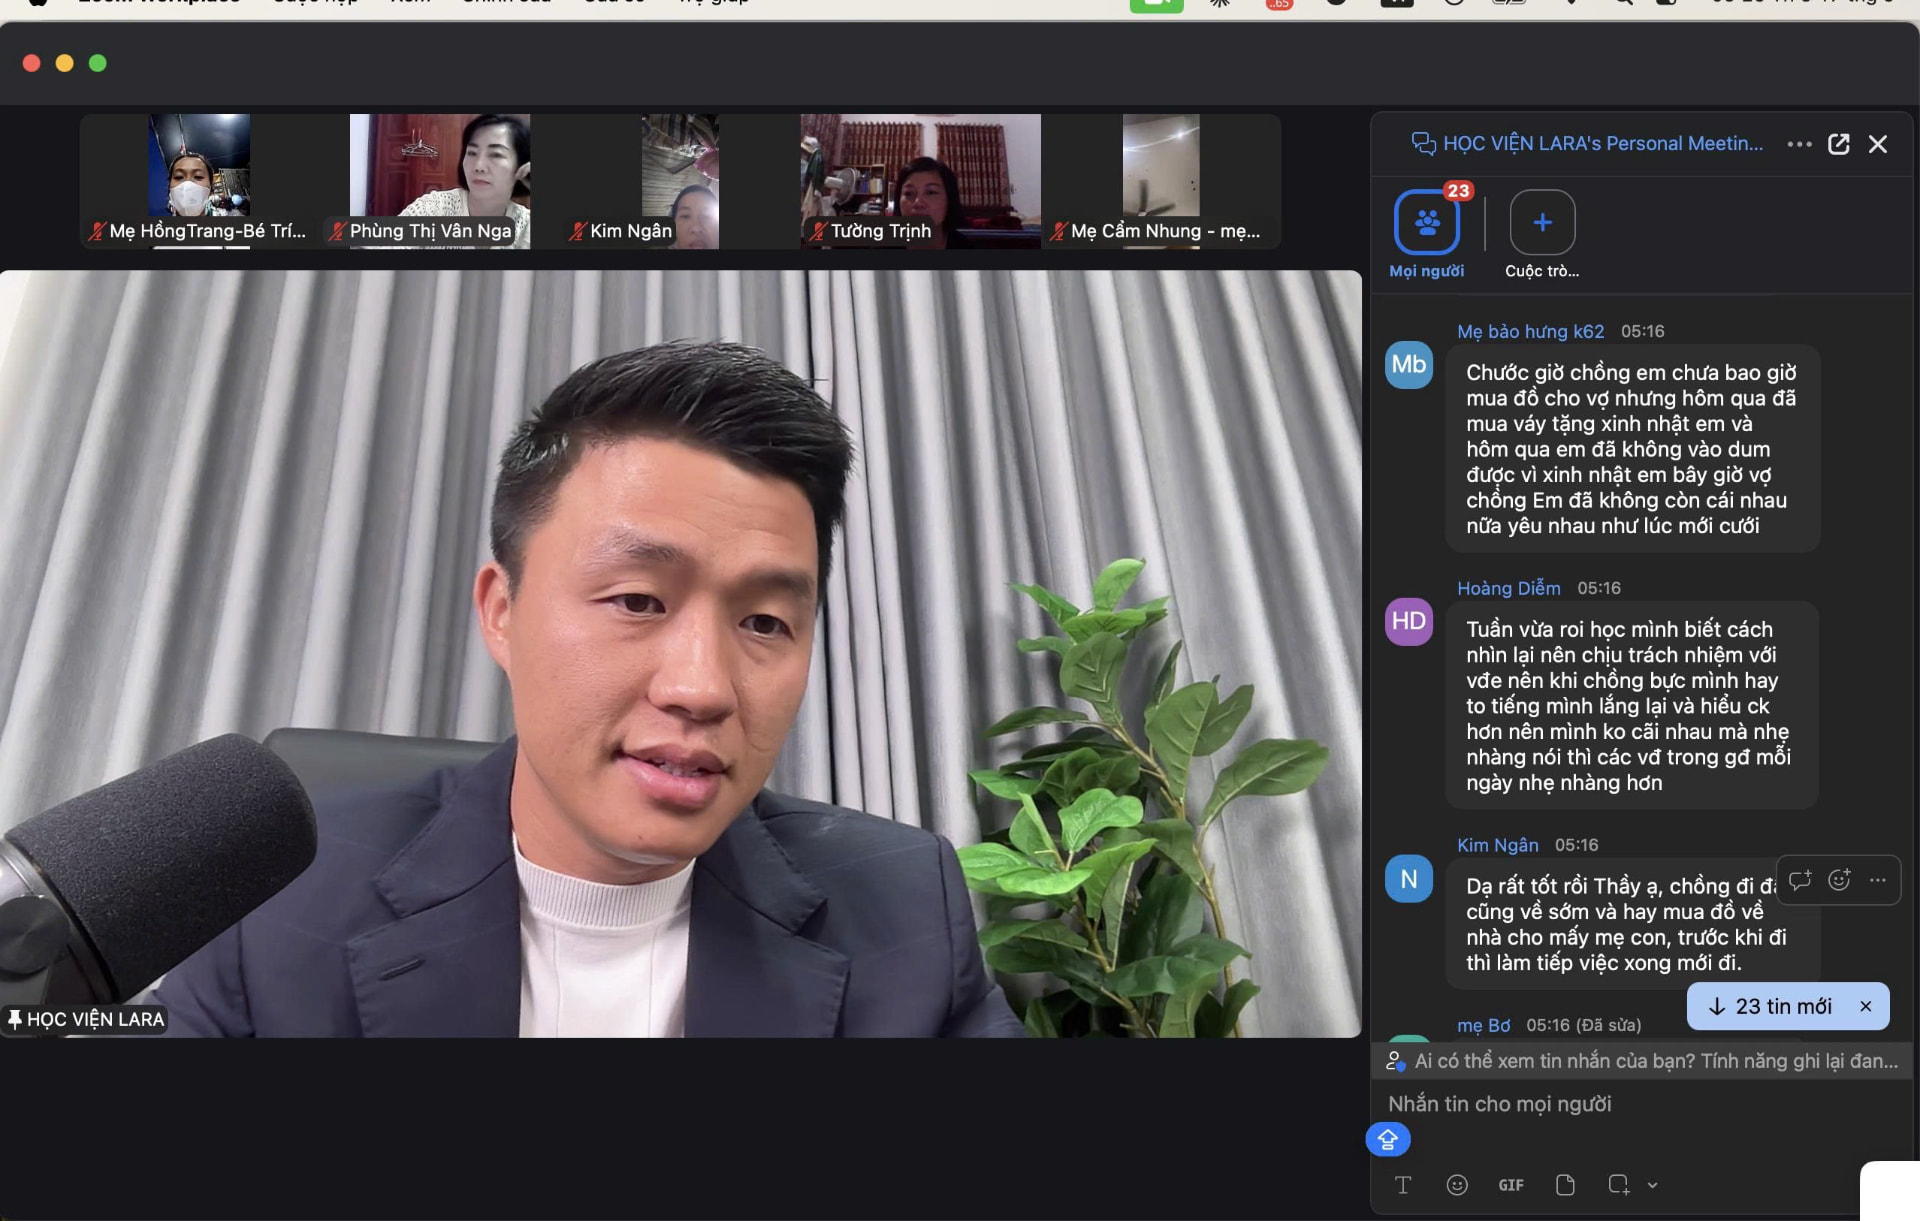1920x1221 pixels.
Task: Click the N avatar of Kim Ngân in the chat
Action: coord(1408,879)
